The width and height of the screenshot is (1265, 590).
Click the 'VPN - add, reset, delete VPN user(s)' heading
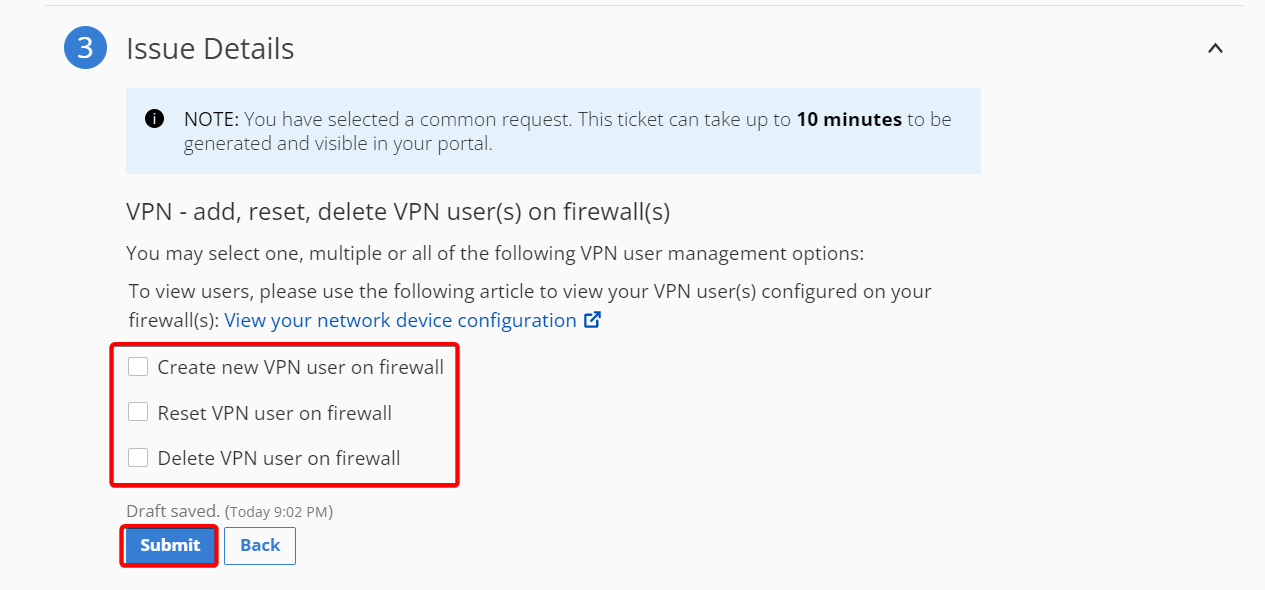pyautogui.click(x=398, y=212)
